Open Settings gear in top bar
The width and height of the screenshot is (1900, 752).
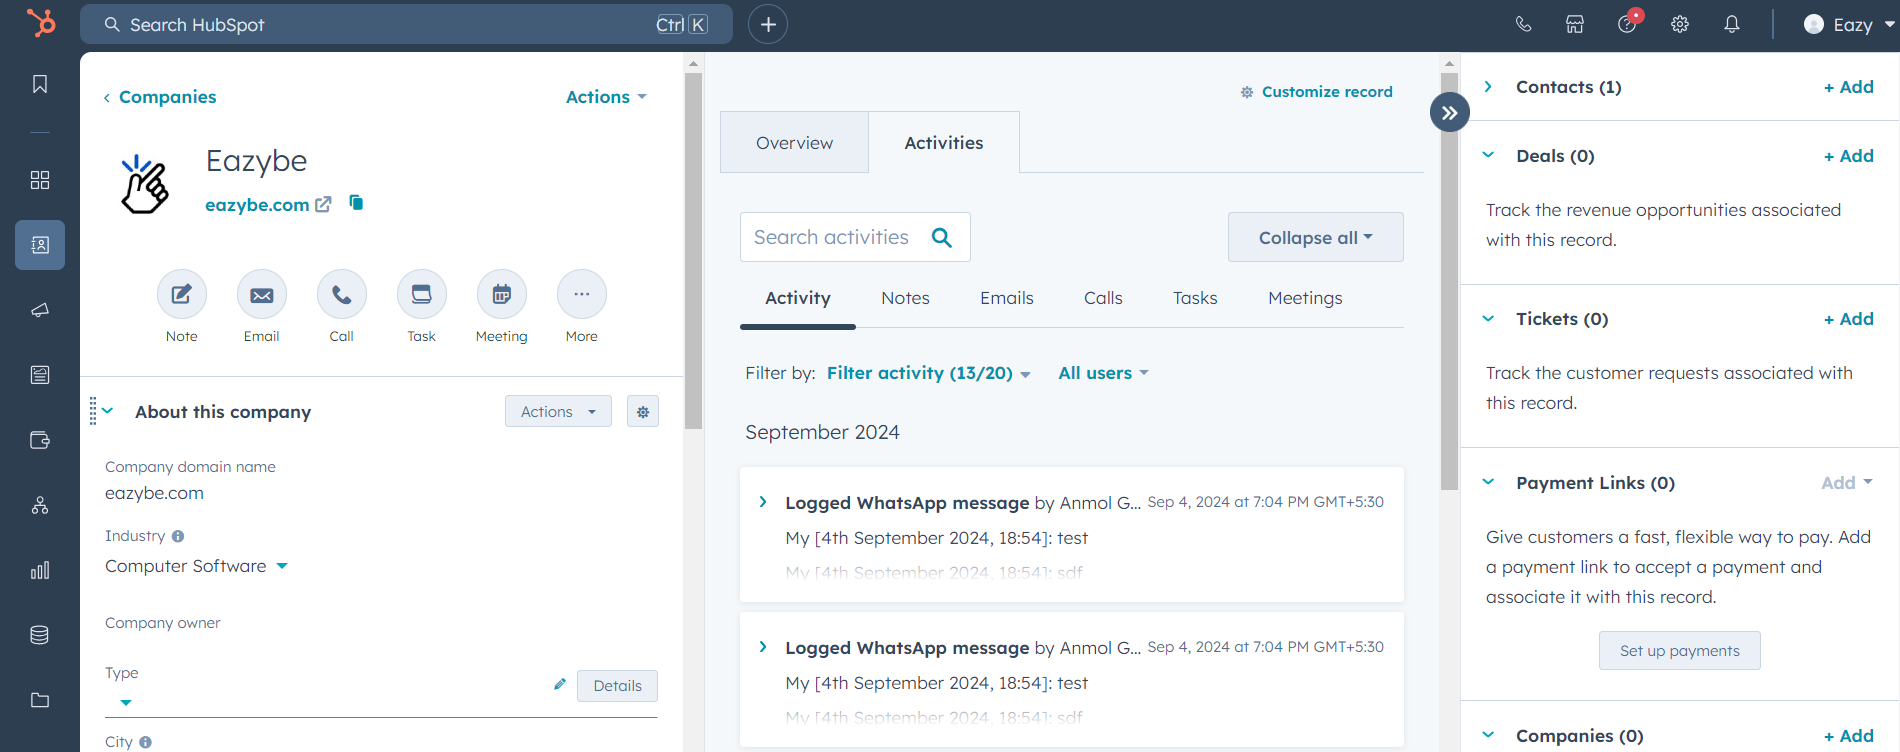click(x=1680, y=24)
